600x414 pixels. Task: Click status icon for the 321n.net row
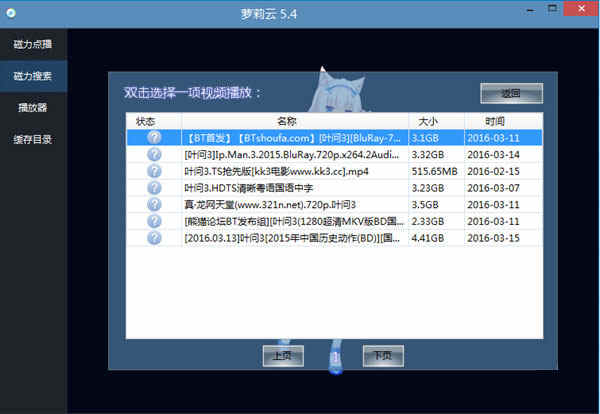(x=153, y=204)
